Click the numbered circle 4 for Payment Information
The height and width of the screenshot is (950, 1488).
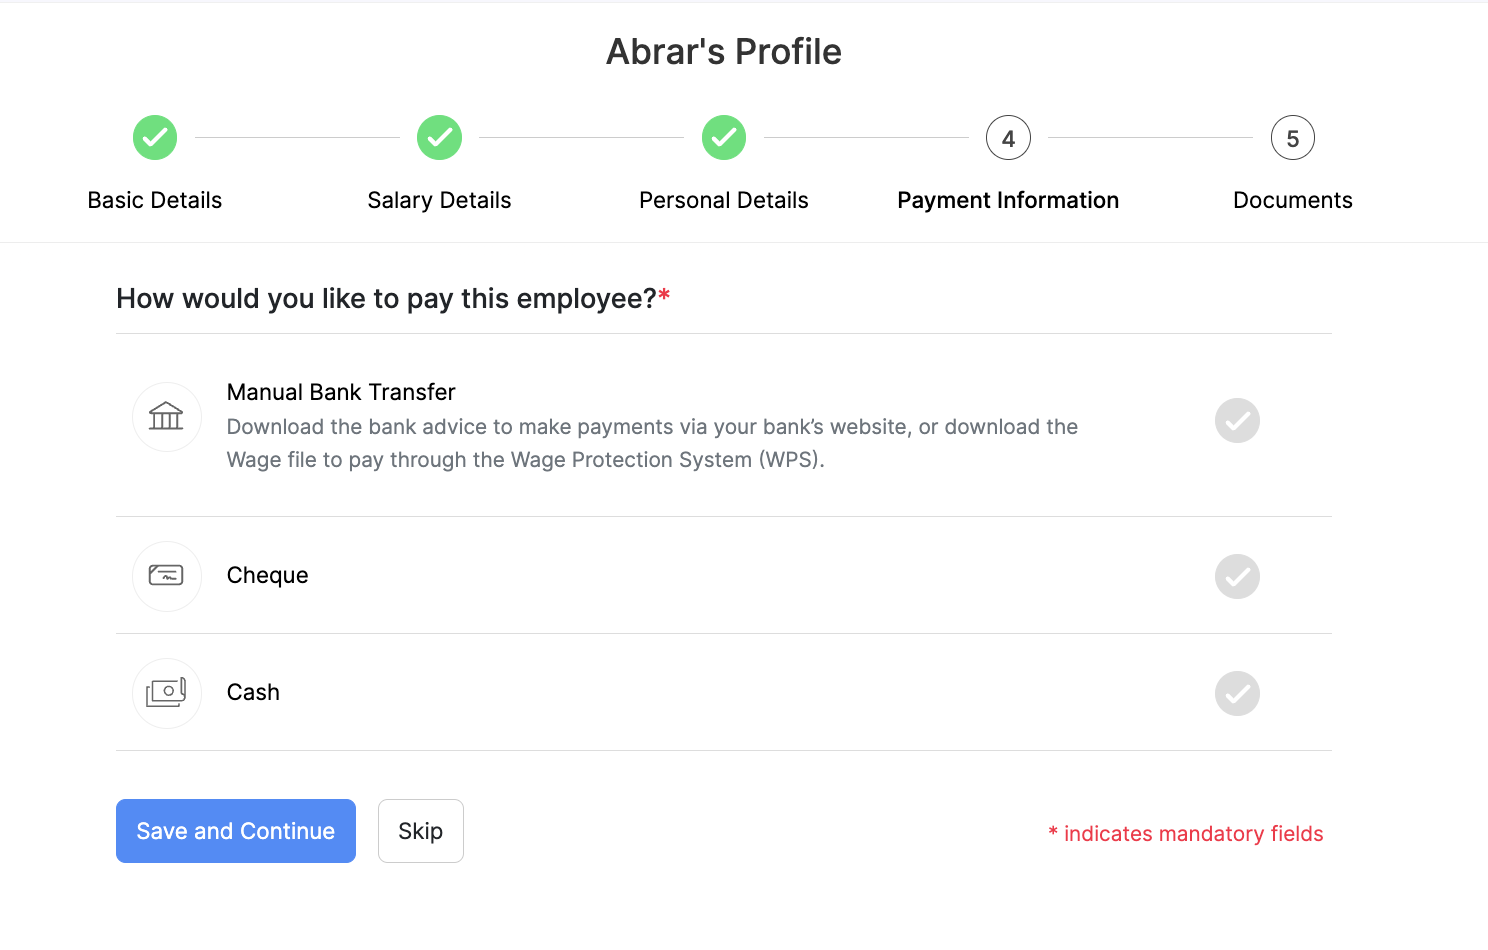[1007, 137]
